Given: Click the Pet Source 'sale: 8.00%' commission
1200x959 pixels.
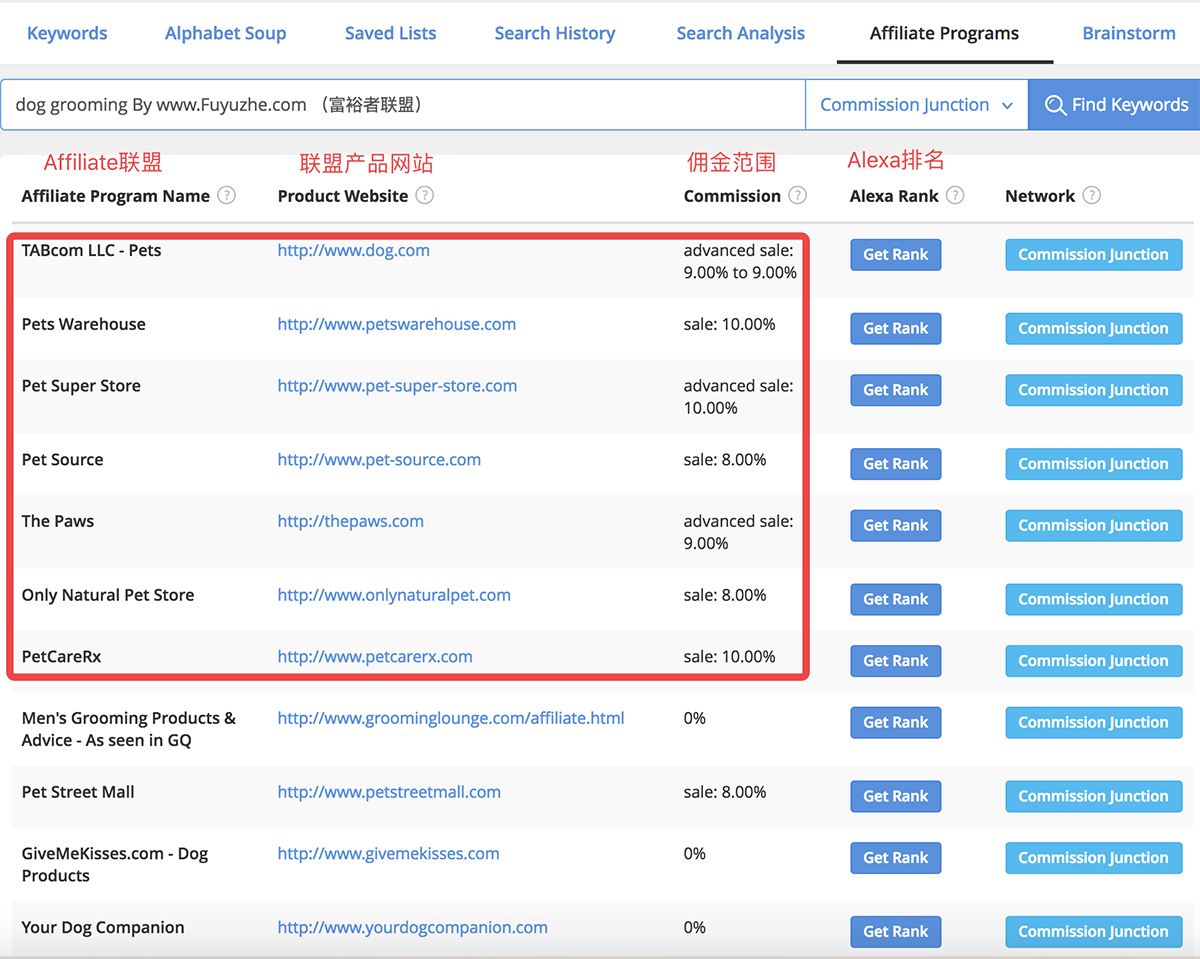Looking at the screenshot, I should (725, 460).
